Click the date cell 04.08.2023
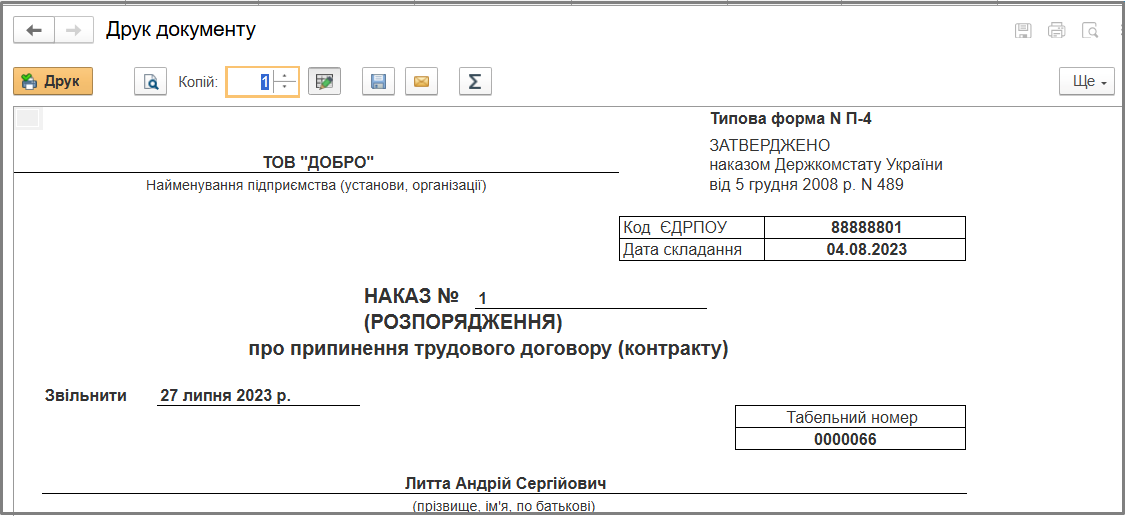 (x=866, y=250)
